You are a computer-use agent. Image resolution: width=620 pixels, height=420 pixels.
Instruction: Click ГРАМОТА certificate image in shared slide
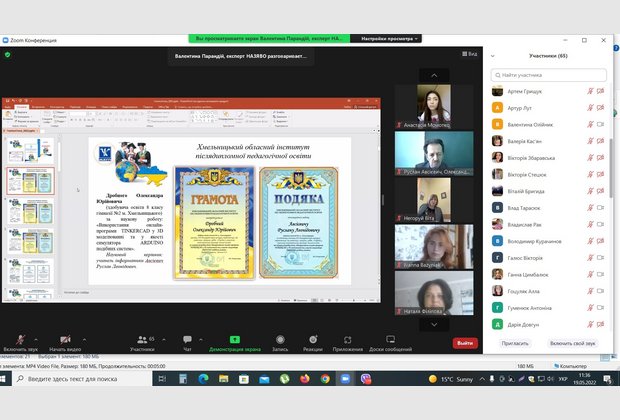(x=214, y=223)
